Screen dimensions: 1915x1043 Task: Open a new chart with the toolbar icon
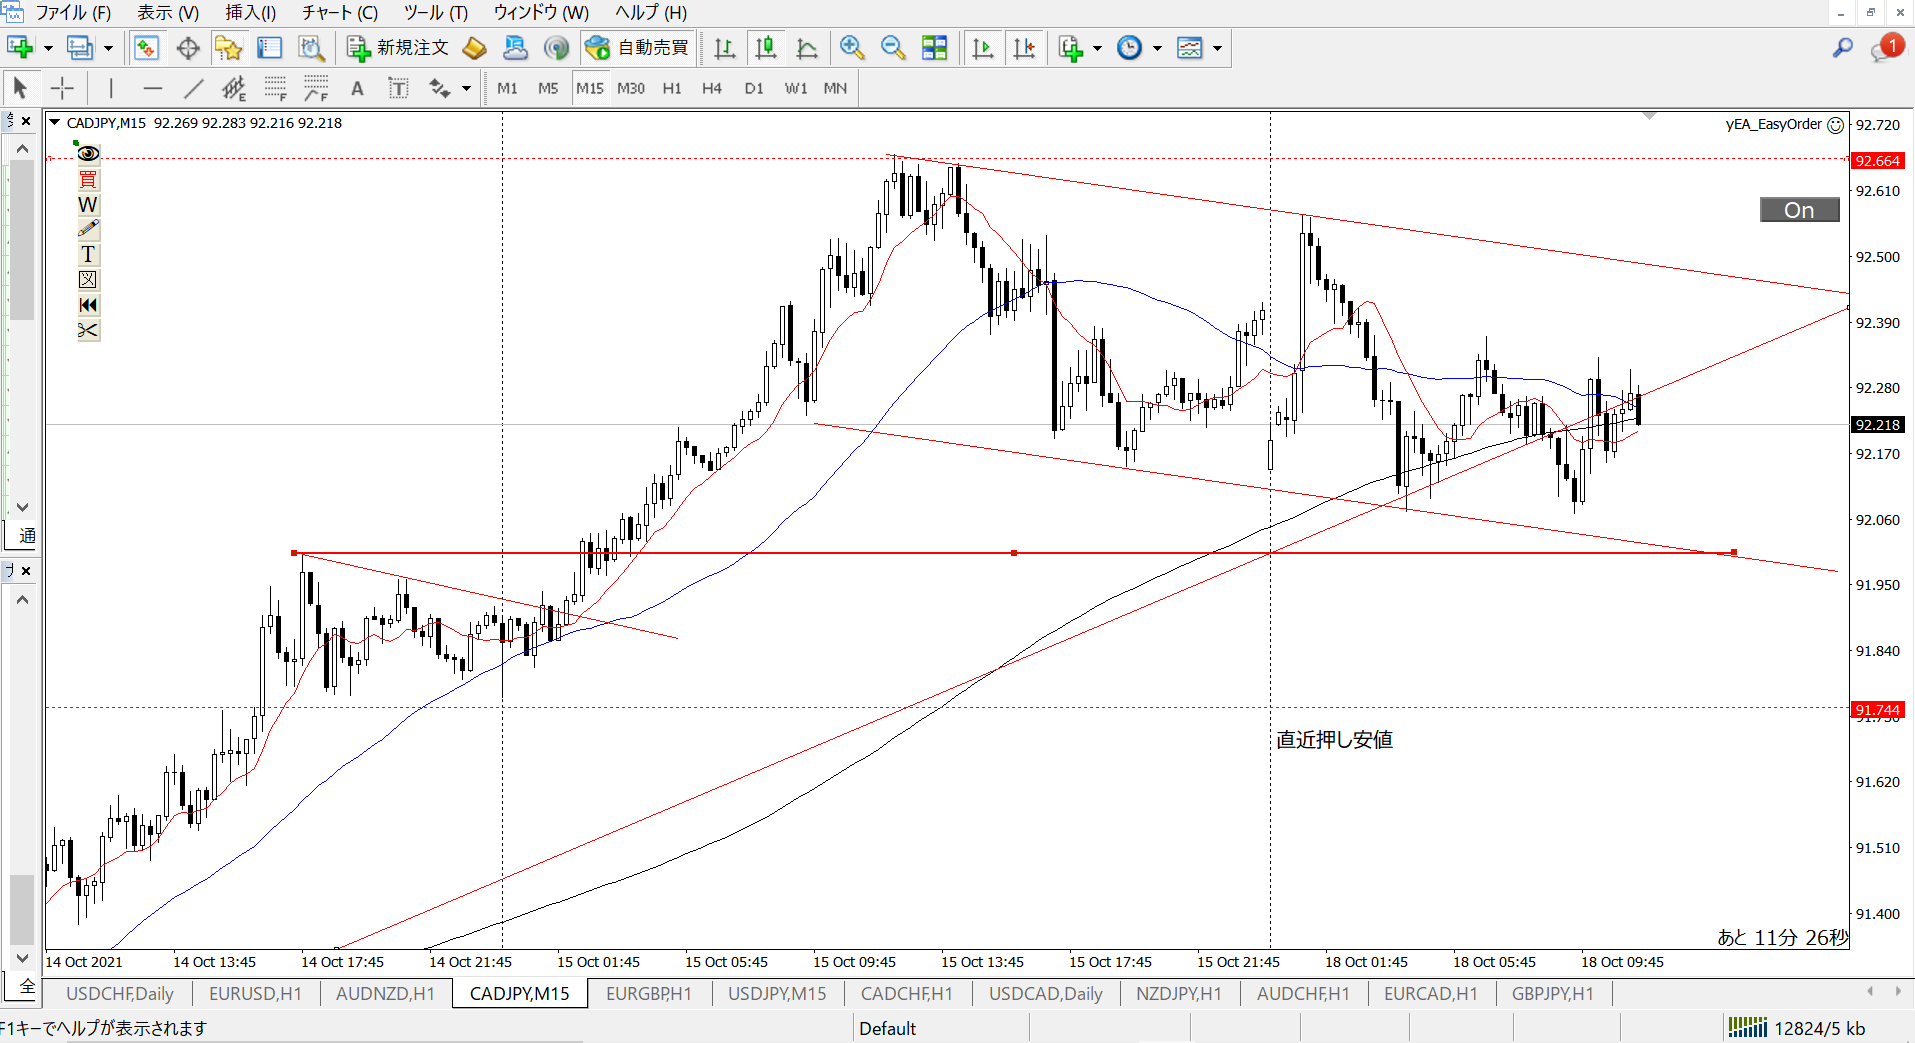(x=19, y=47)
